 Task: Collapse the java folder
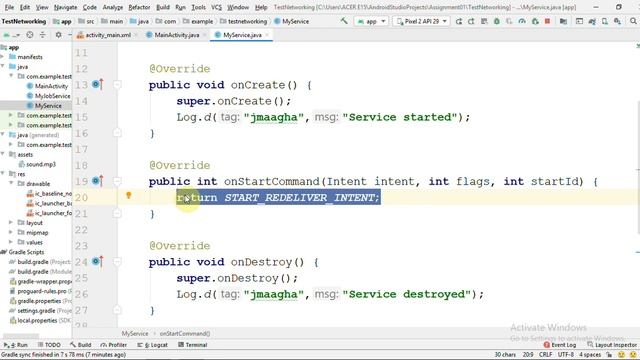(x=3, y=66)
